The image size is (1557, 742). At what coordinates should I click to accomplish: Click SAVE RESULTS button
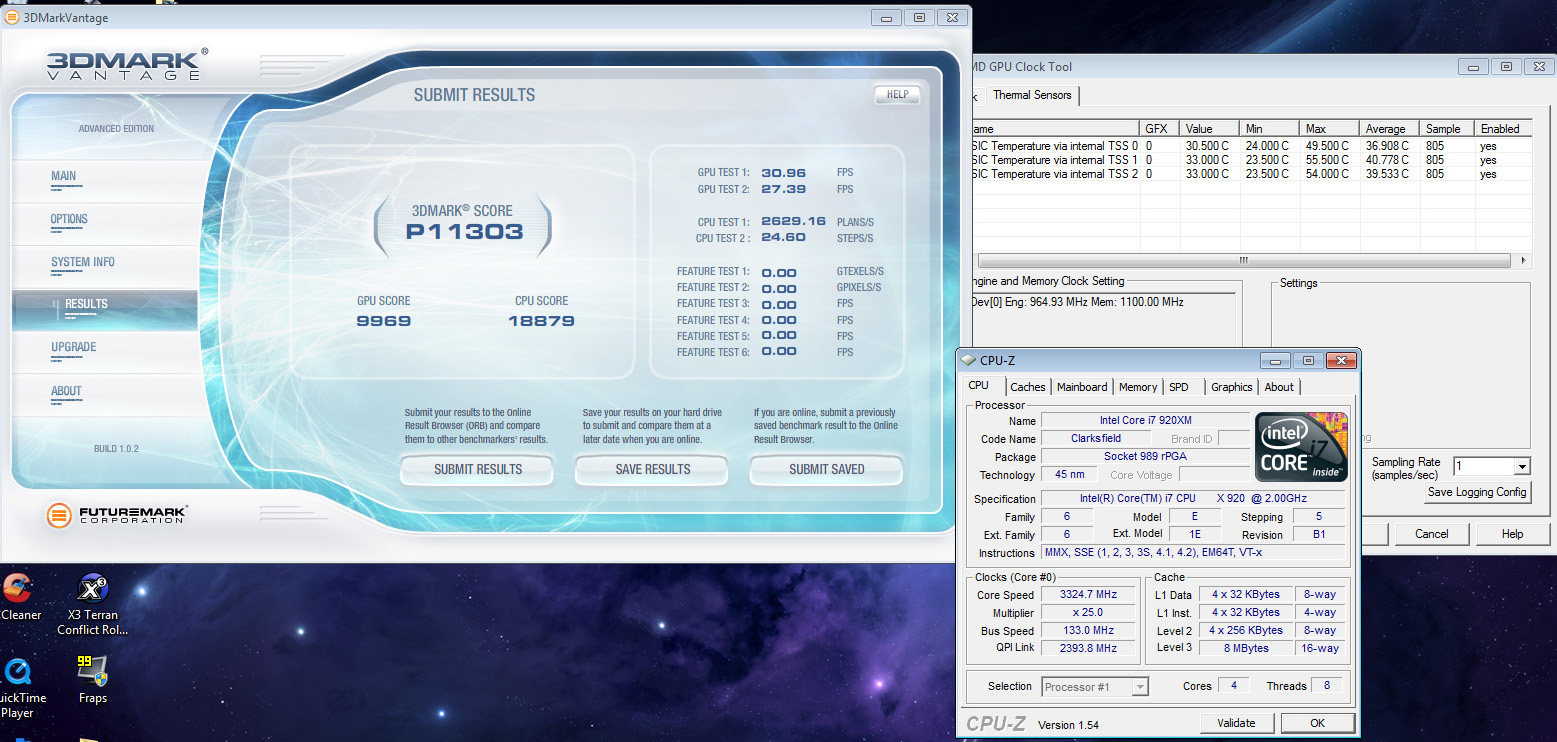(x=652, y=469)
